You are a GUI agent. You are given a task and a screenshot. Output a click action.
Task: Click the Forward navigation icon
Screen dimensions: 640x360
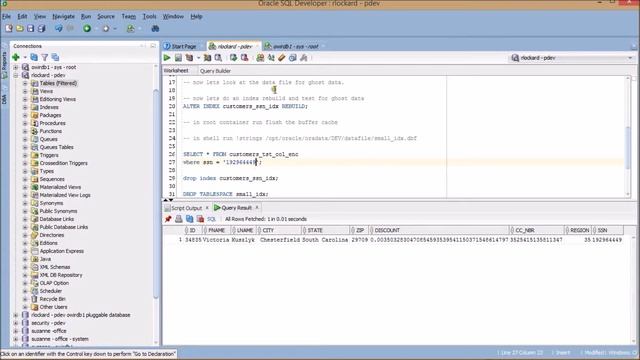pyautogui.click(x=106, y=28)
